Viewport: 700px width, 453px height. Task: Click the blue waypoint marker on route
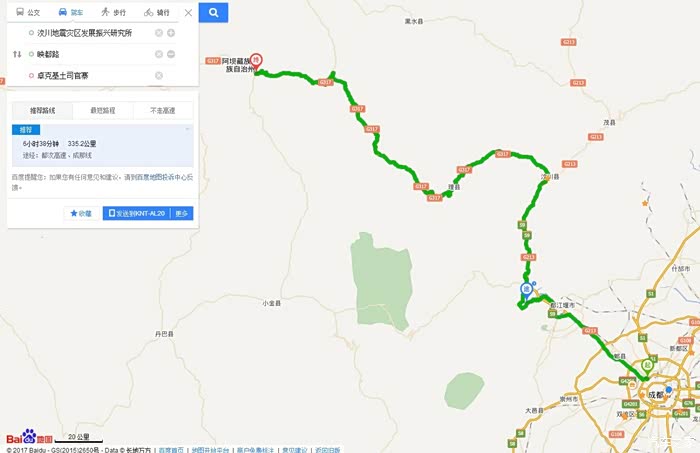(x=527, y=291)
